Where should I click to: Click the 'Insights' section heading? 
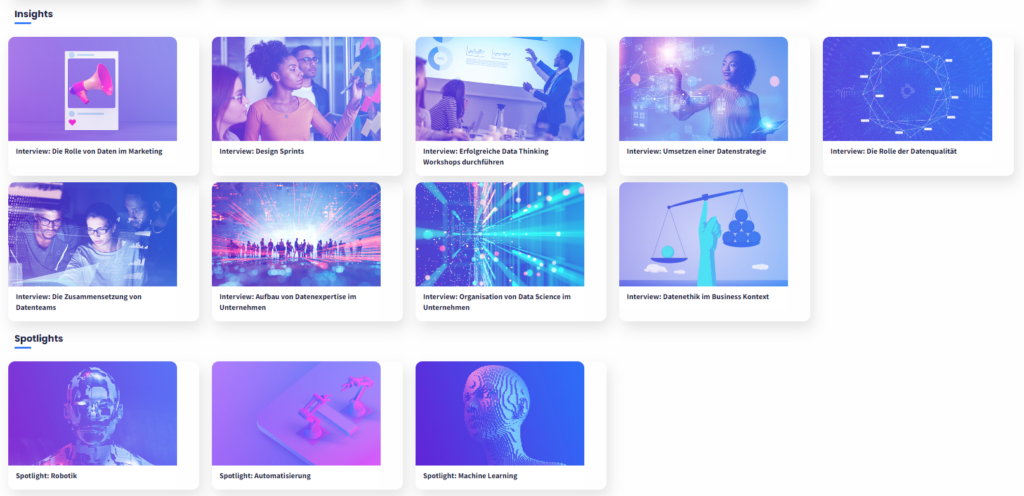click(x=33, y=14)
